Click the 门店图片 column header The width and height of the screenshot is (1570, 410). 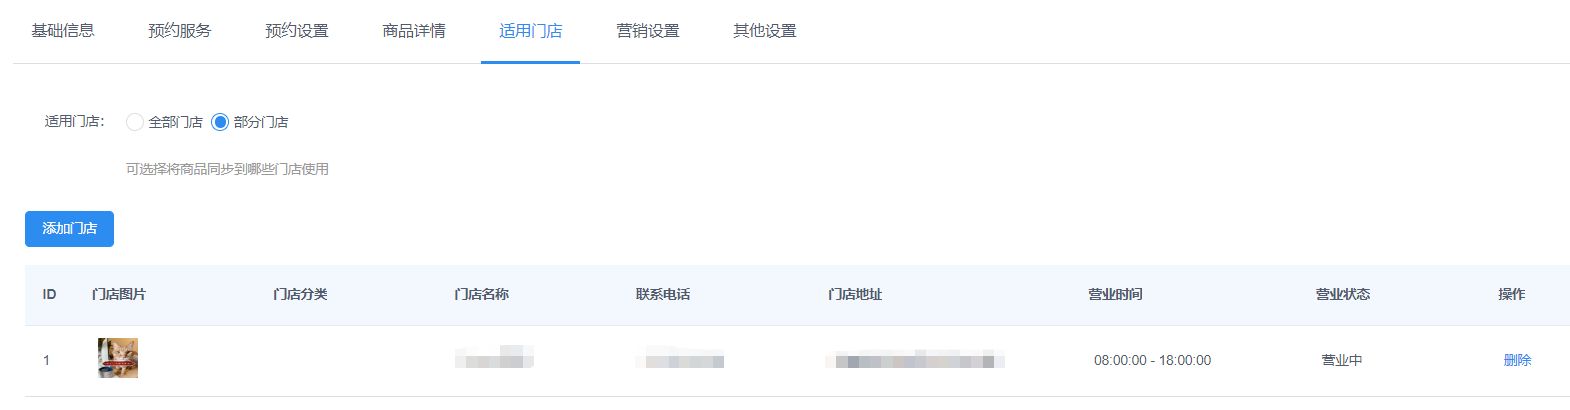click(x=119, y=294)
